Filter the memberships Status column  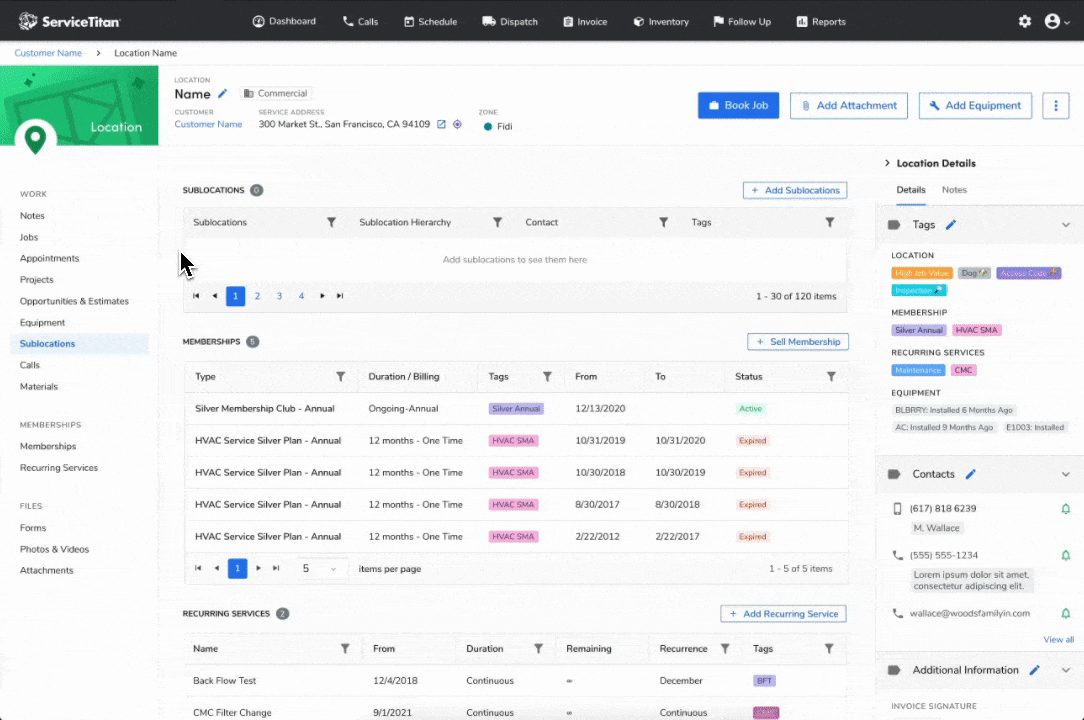(x=831, y=376)
